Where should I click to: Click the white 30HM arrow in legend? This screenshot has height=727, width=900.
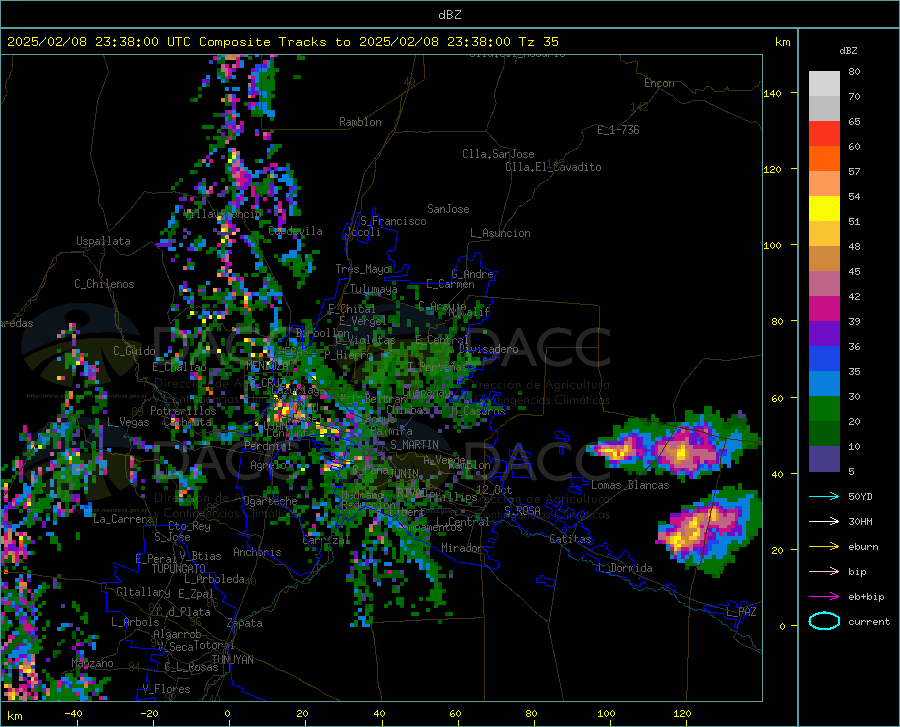tap(824, 522)
